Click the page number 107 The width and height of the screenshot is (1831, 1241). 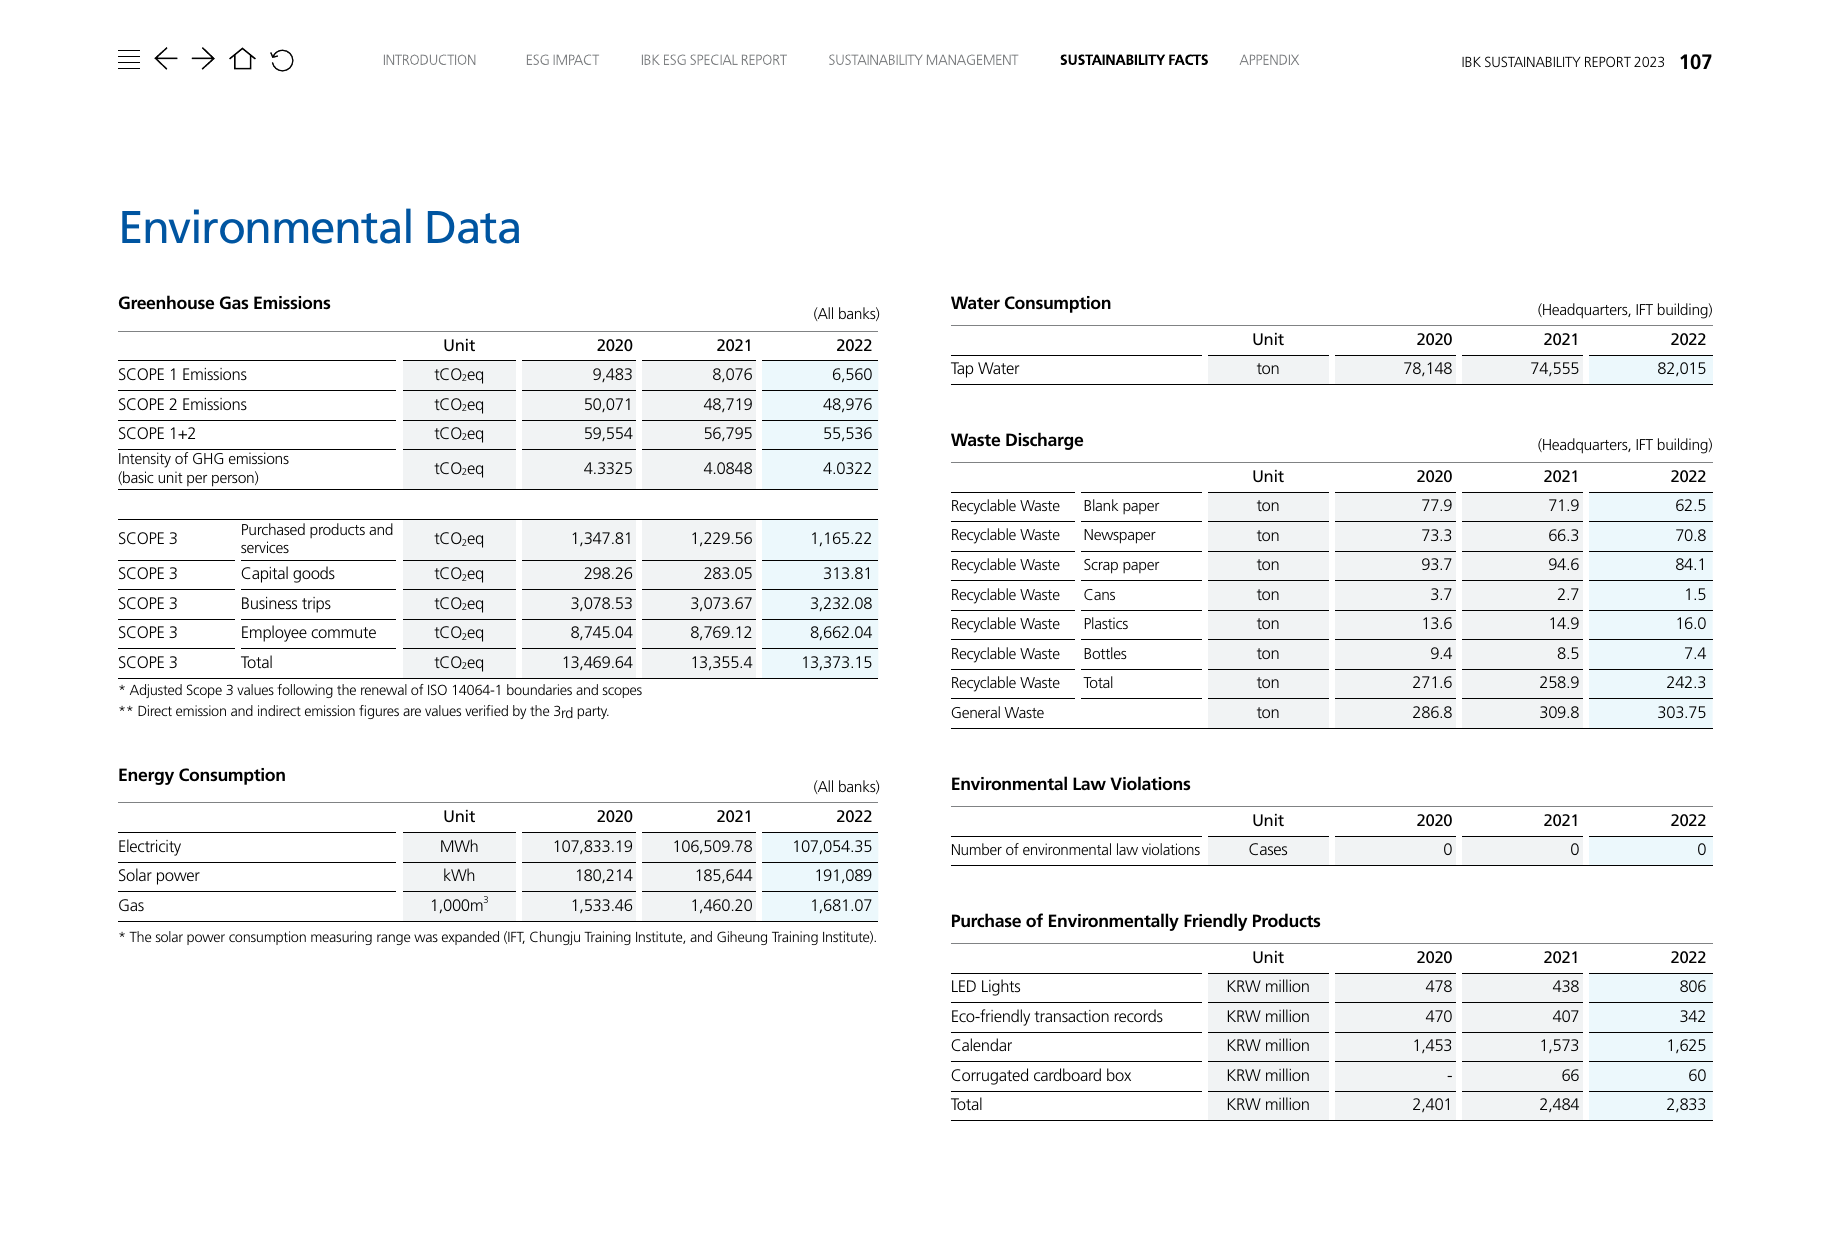(1695, 62)
